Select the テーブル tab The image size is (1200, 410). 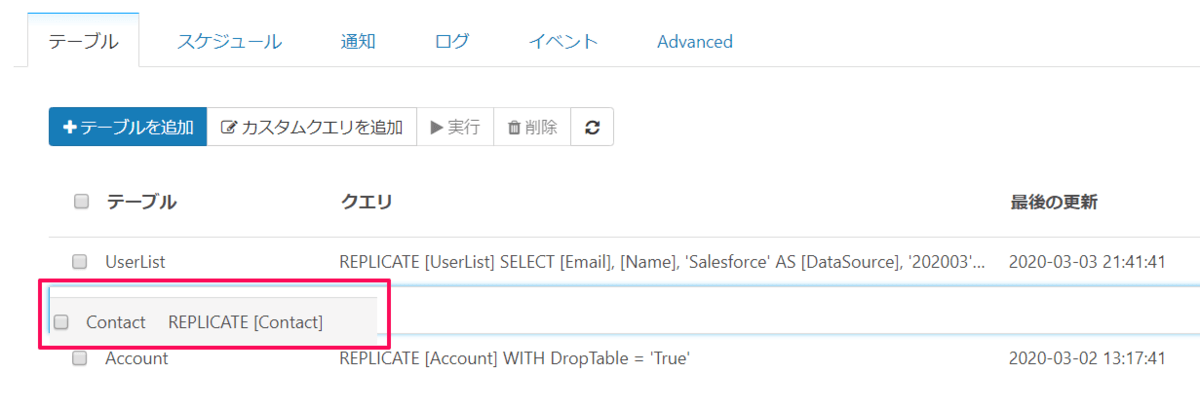click(x=84, y=41)
